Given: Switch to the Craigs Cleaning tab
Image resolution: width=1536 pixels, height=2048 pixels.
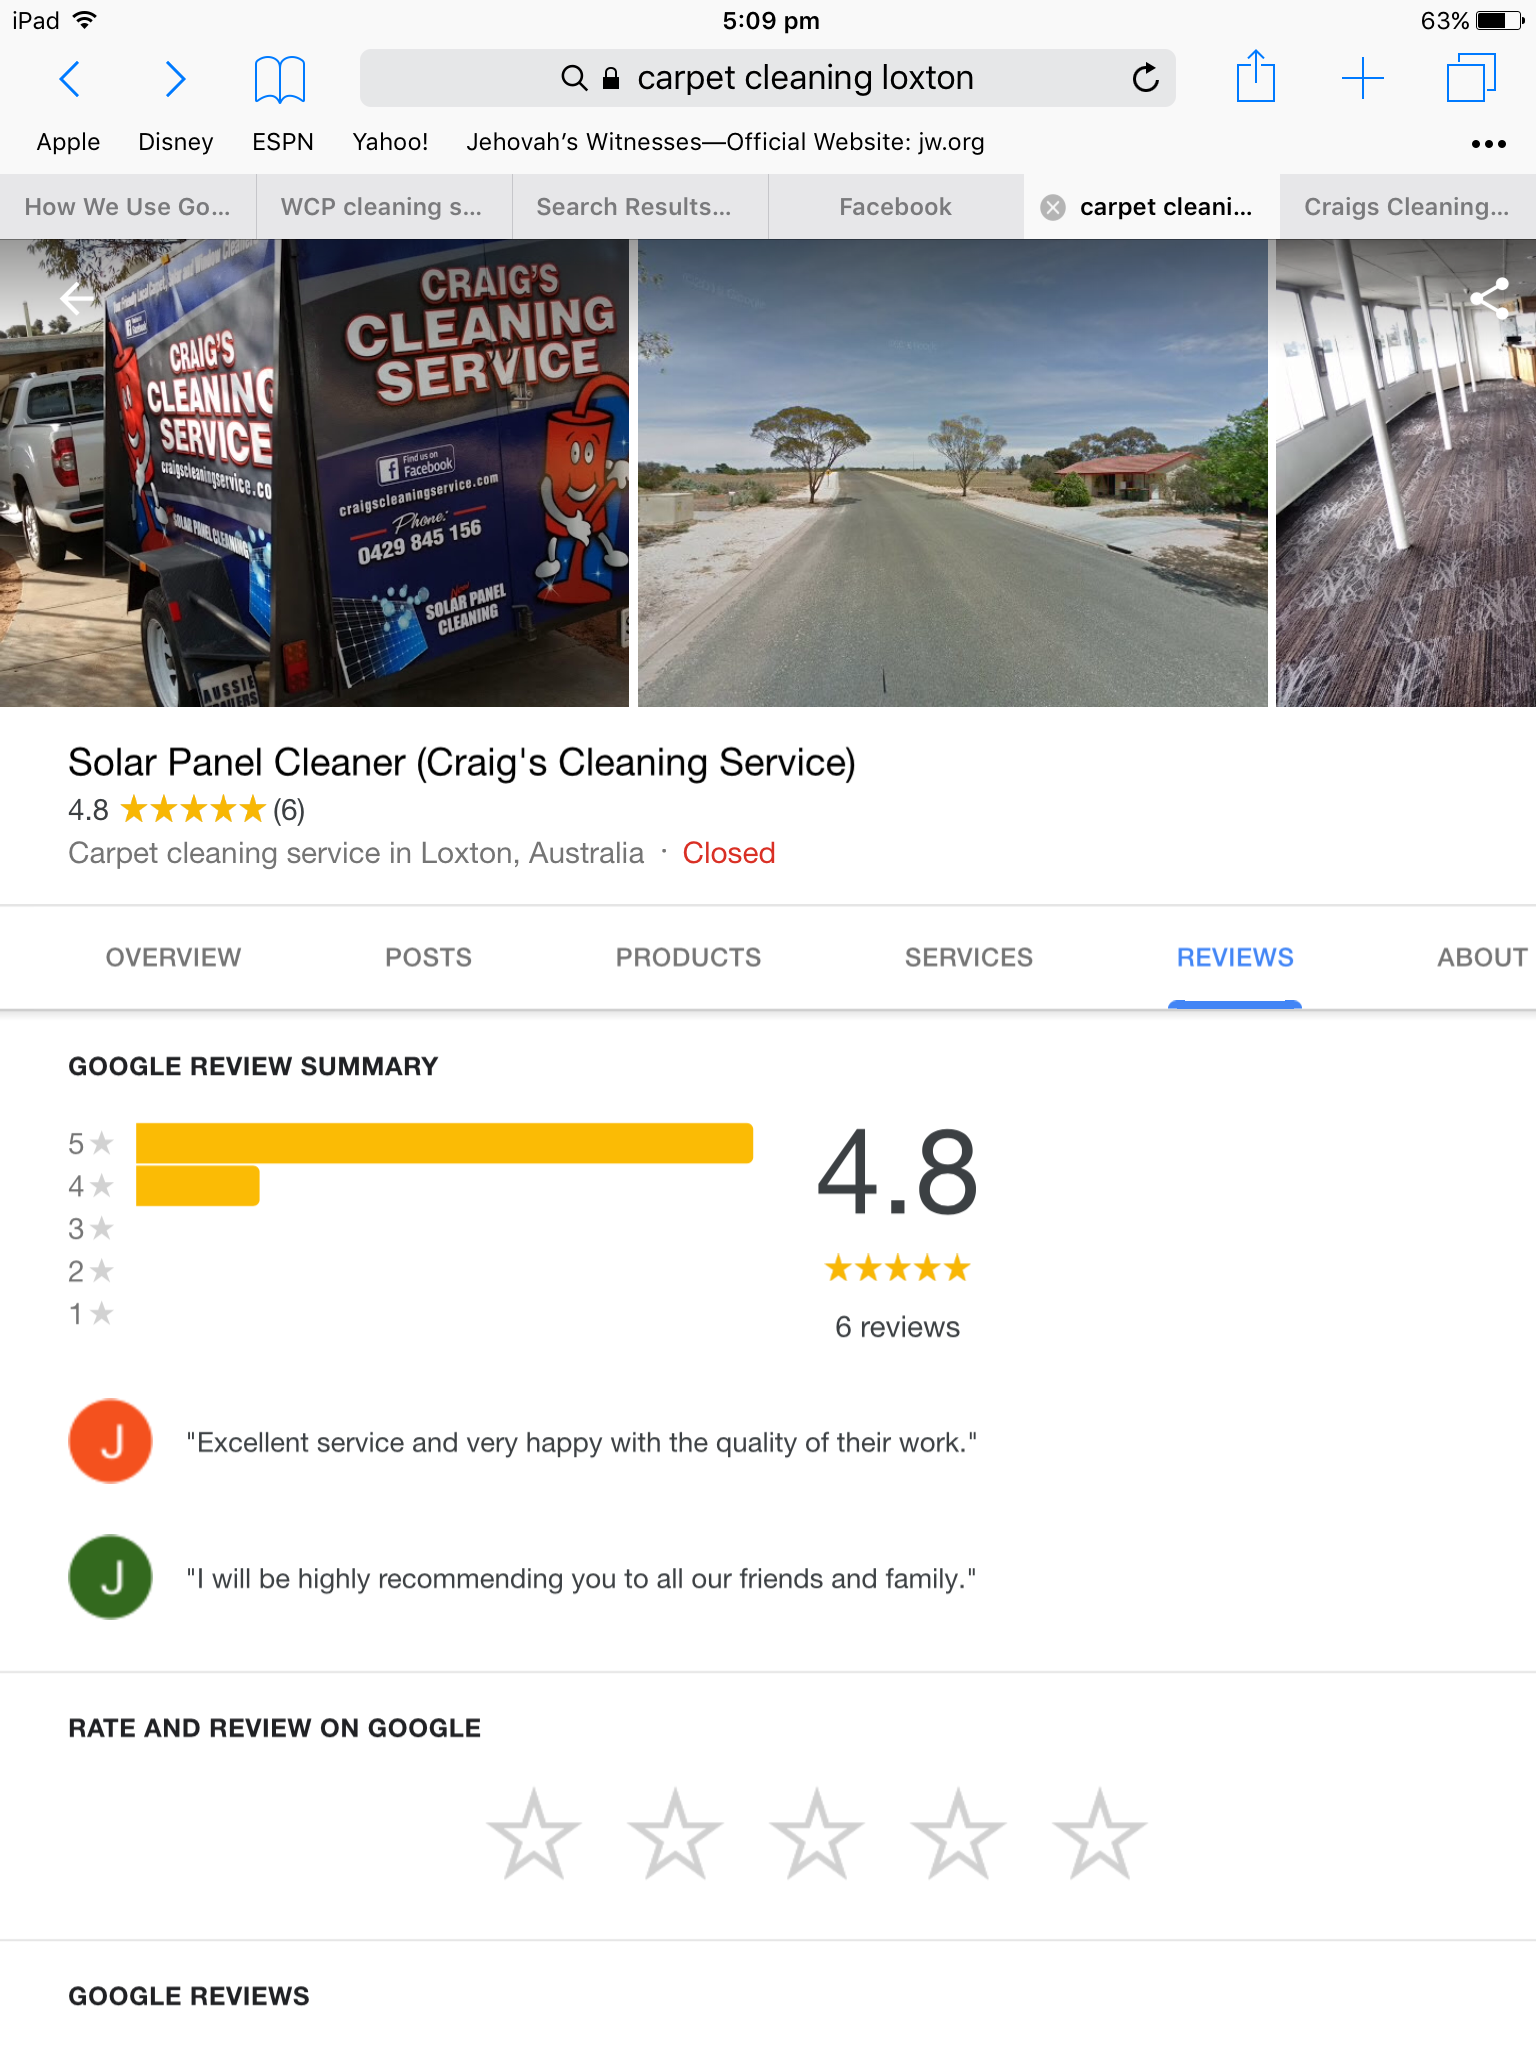Looking at the screenshot, I should pos(1406,207).
